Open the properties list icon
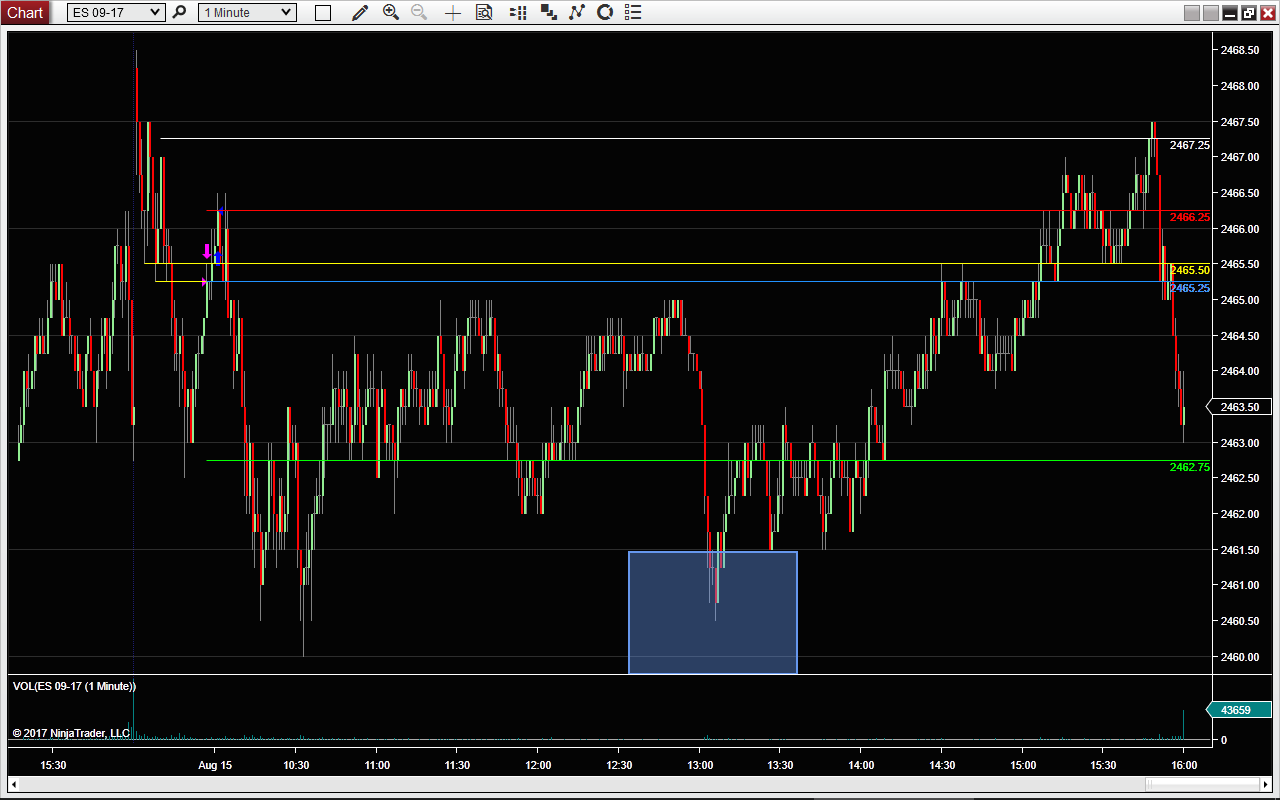This screenshot has height=800, width=1280. pyautogui.click(x=633, y=12)
